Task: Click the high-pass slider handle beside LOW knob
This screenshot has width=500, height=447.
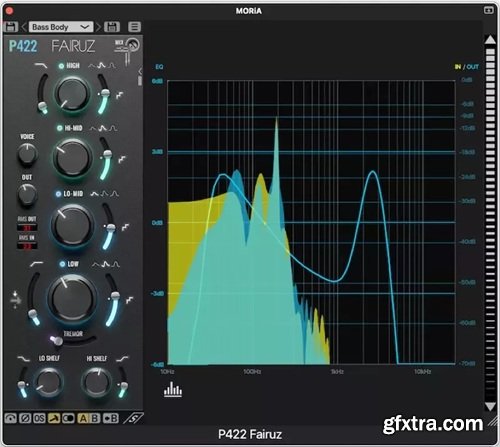Action: coord(33,314)
